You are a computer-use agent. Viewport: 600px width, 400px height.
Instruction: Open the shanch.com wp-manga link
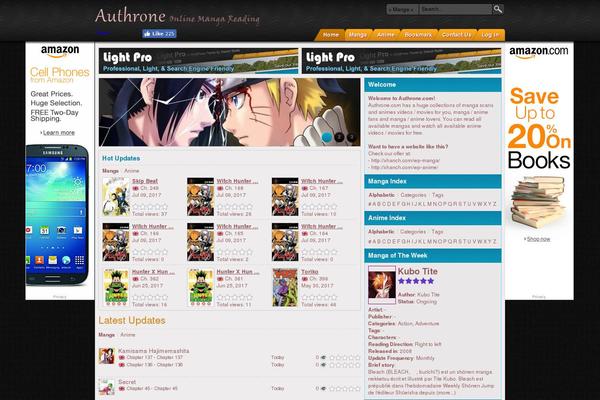(x=405, y=160)
